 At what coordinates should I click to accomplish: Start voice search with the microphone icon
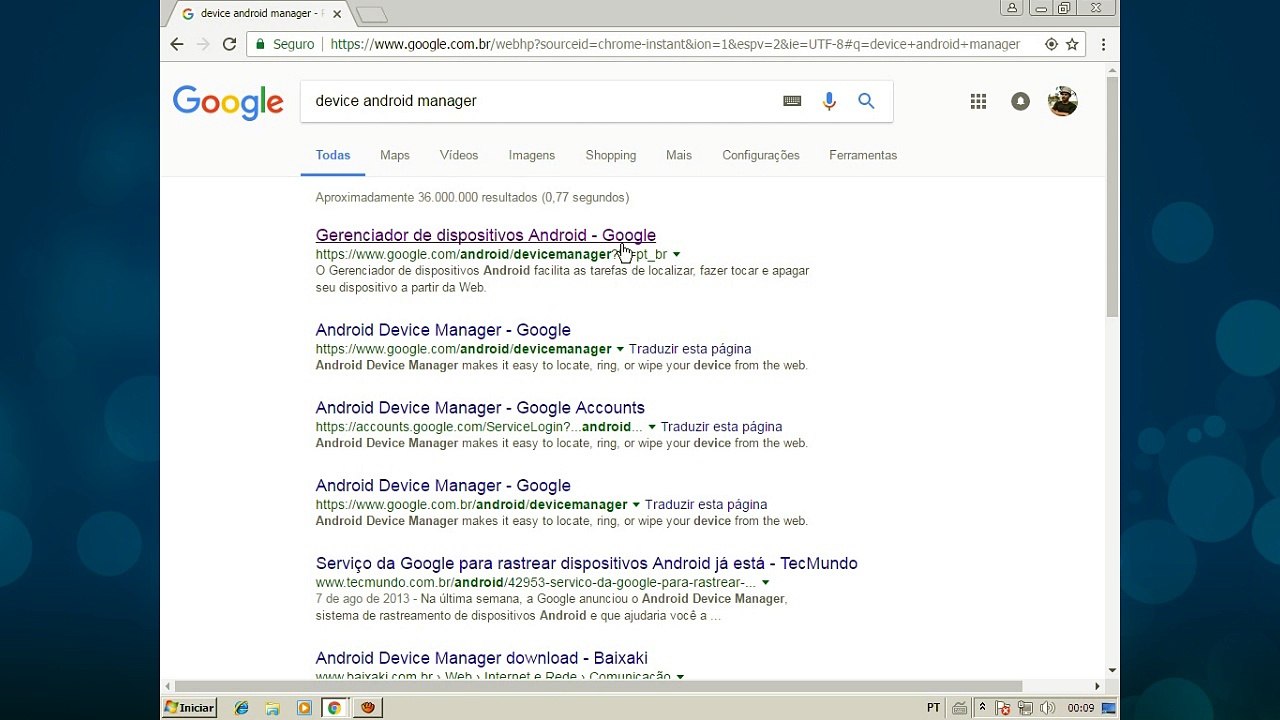click(829, 101)
